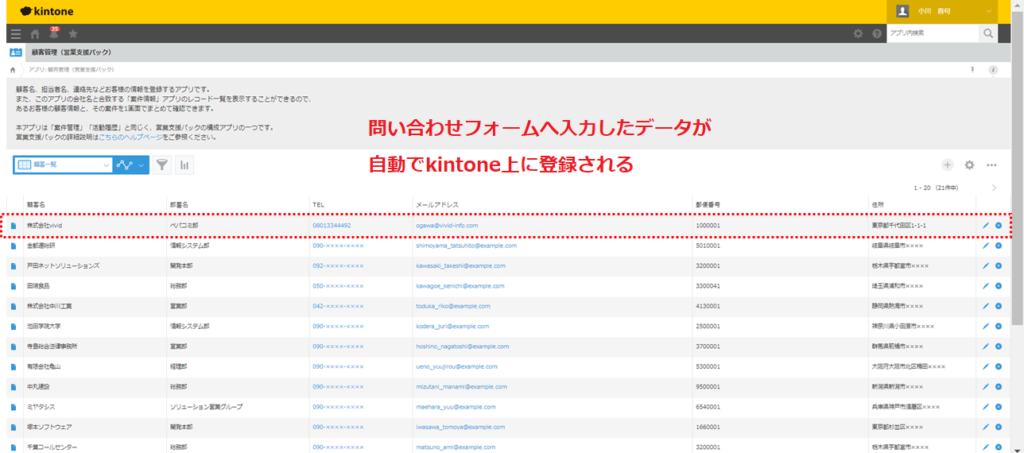Click the phone 050-××××-×××× link

(338, 286)
